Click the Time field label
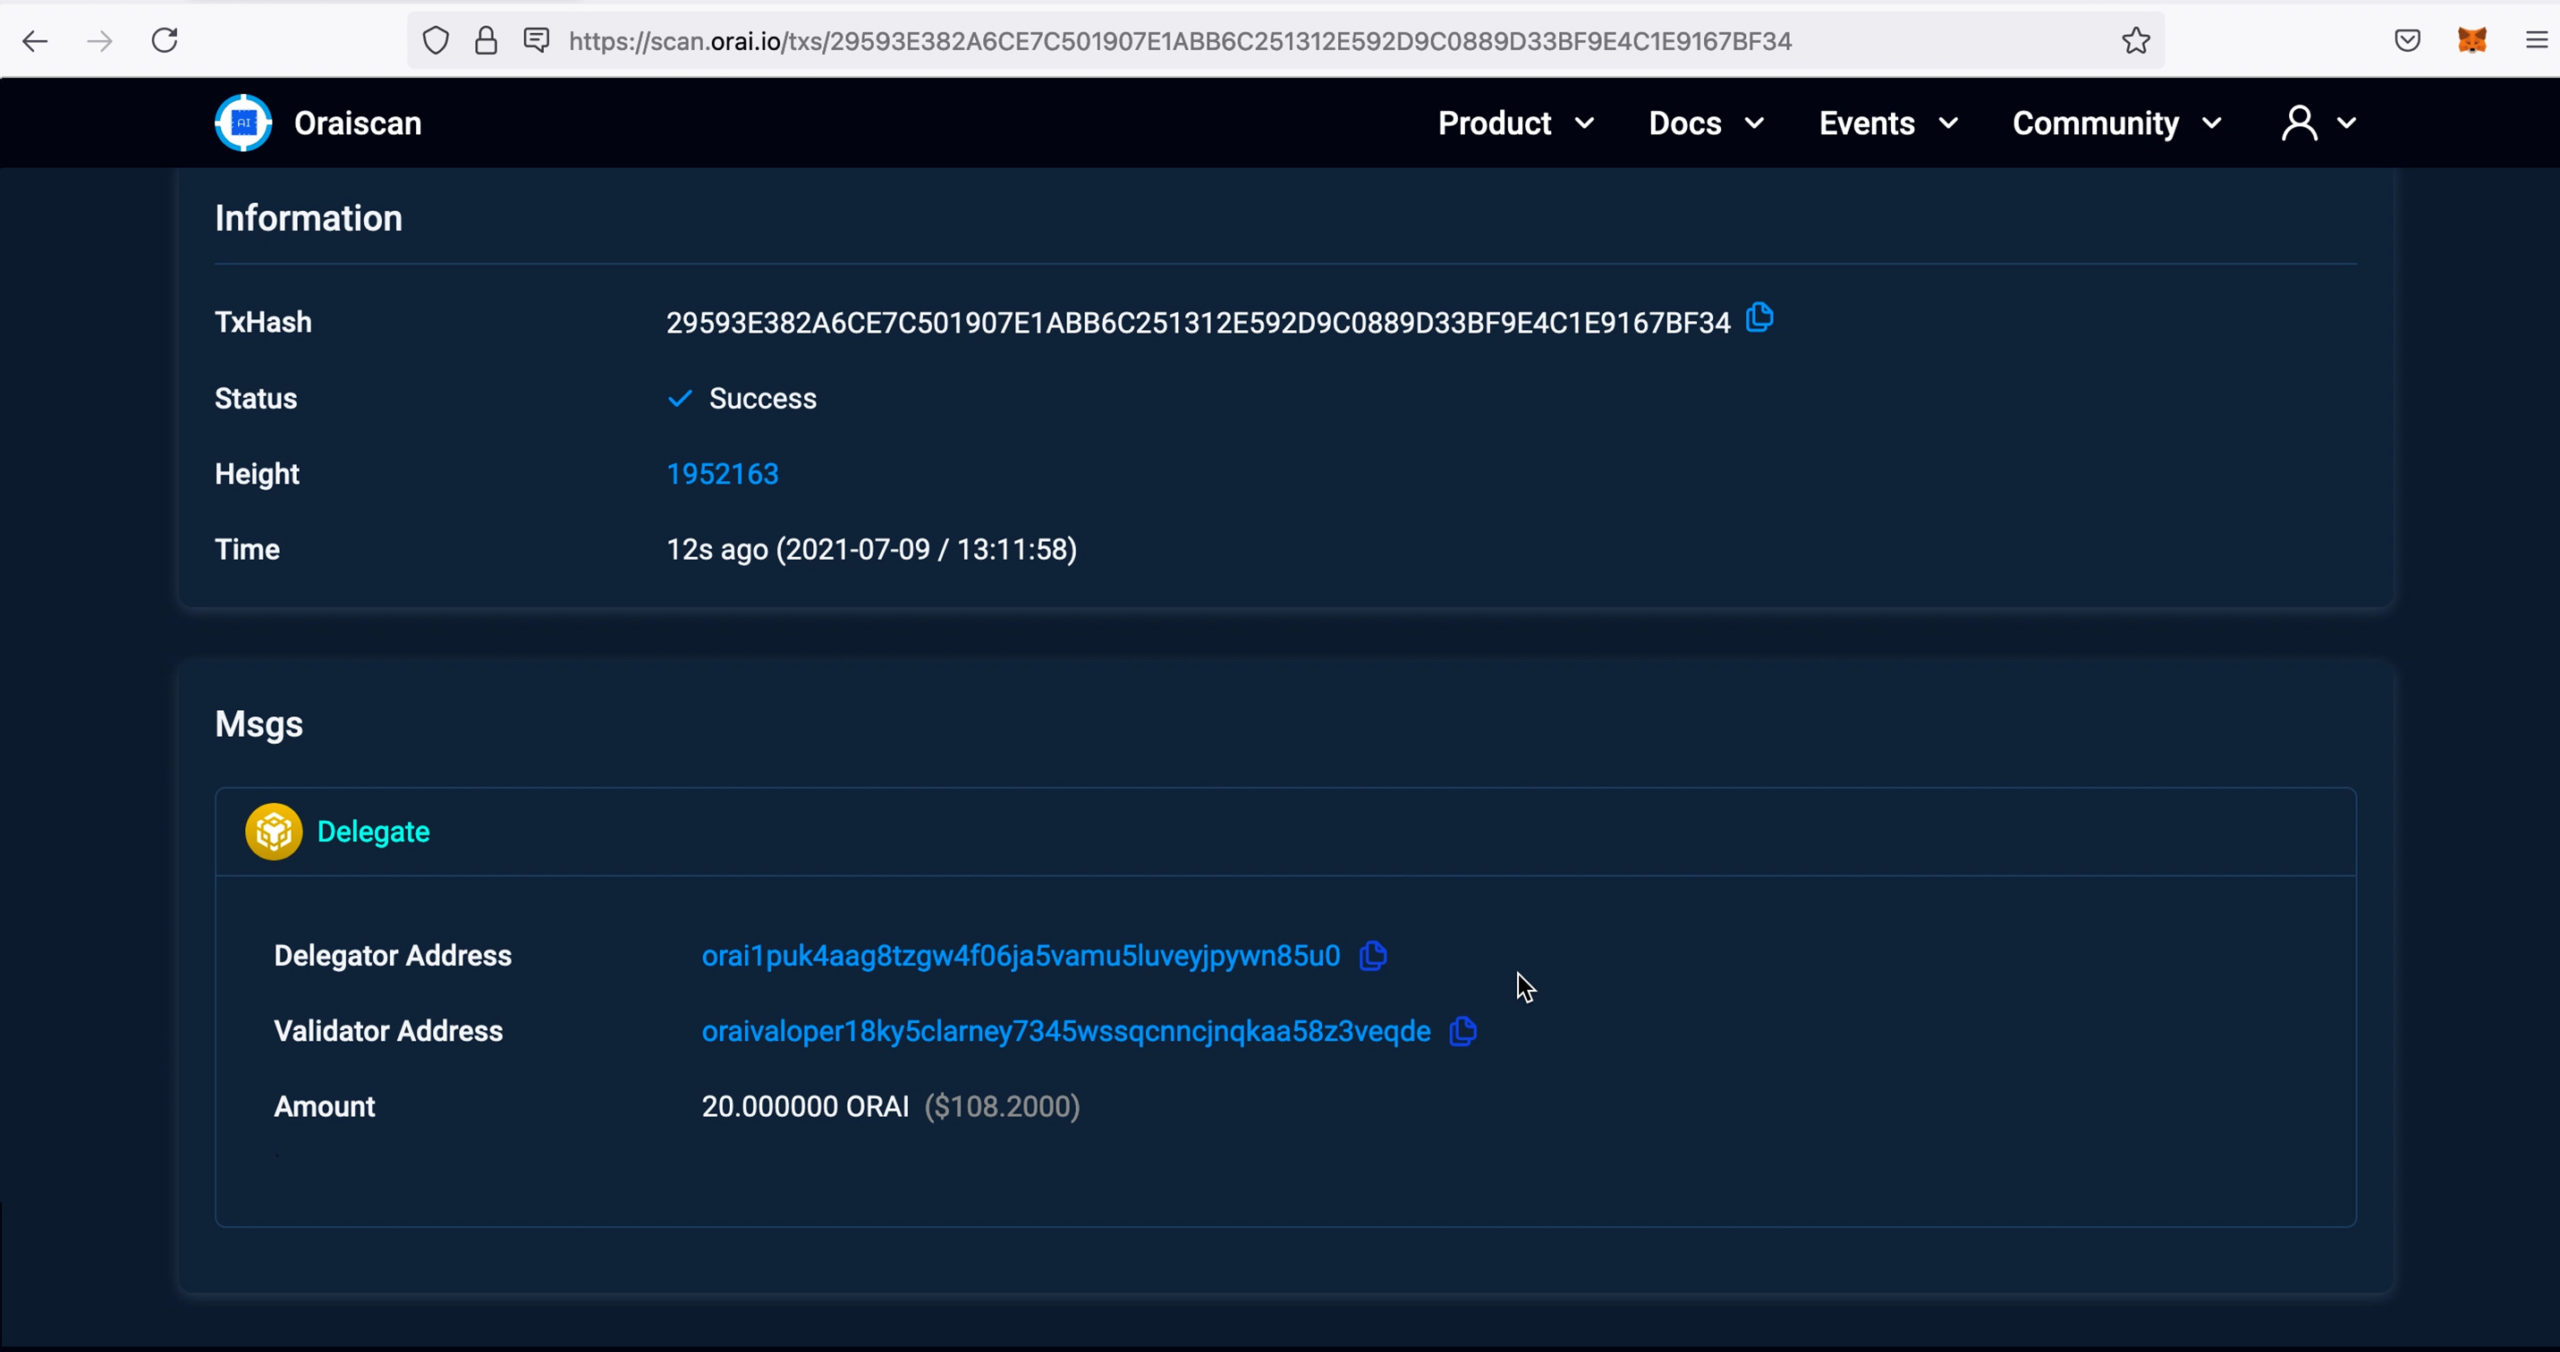This screenshot has height=1352, width=2560. pos(246,549)
